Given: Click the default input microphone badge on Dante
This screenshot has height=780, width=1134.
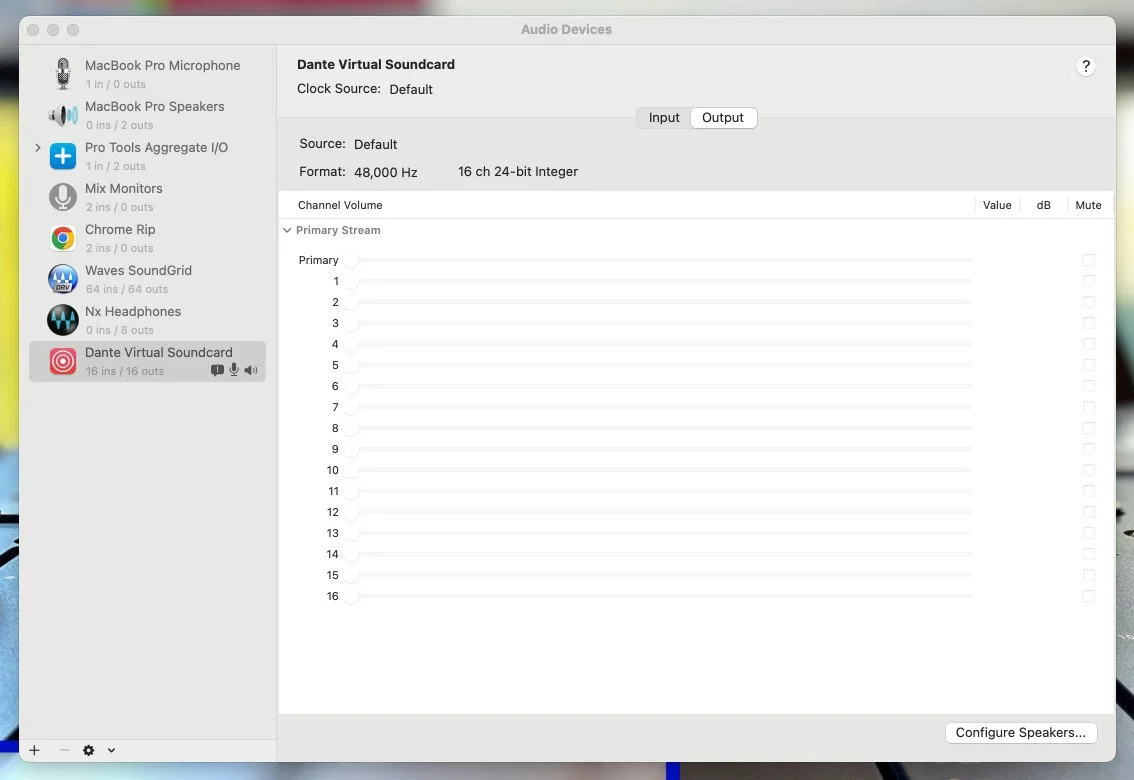Looking at the screenshot, I should pyautogui.click(x=234, y=370).
